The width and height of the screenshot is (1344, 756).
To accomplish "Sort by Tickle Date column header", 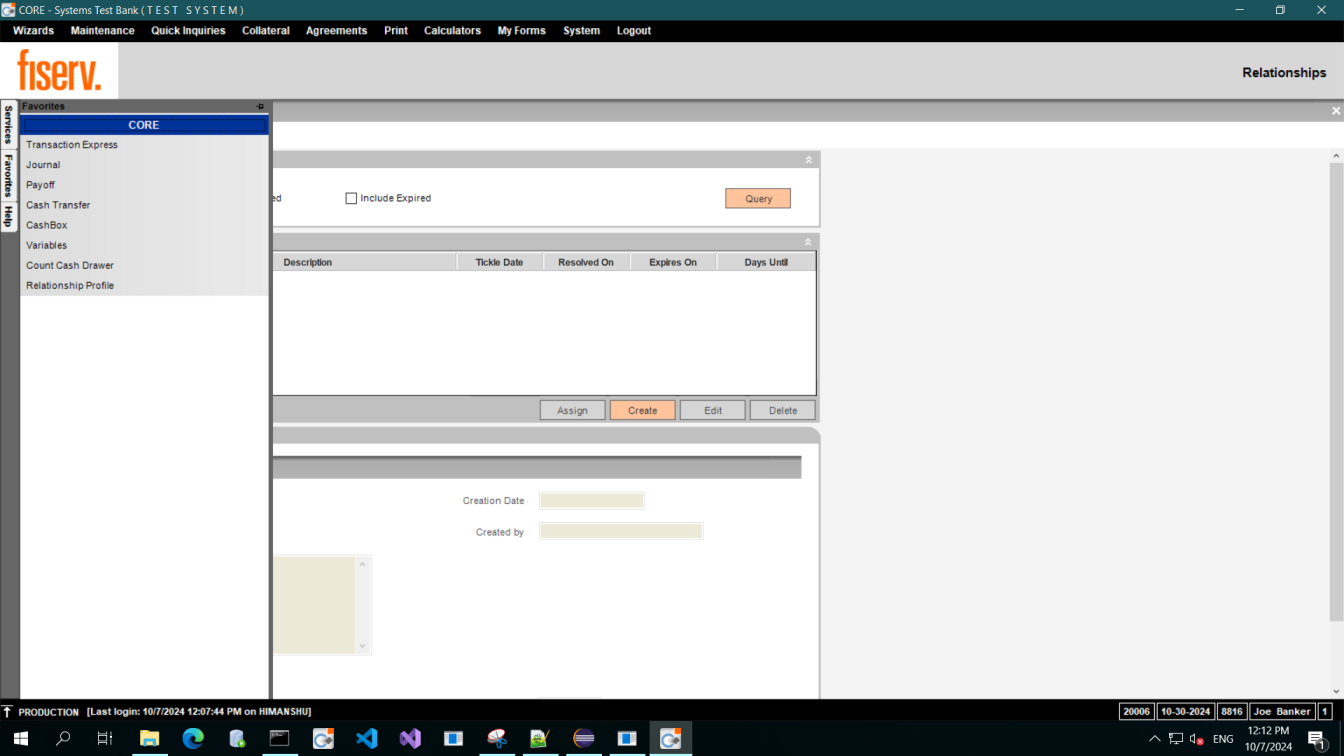I will [x=499, y=262].
